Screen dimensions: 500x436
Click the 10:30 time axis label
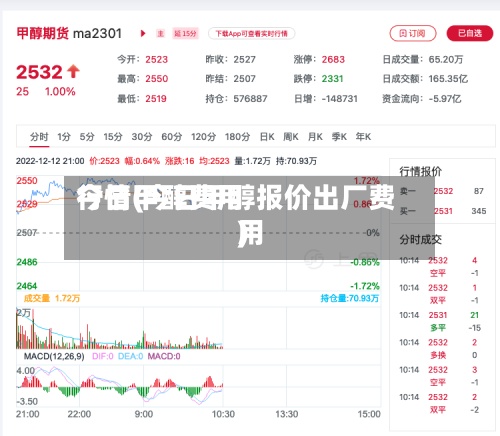click(x=223, y=414)
